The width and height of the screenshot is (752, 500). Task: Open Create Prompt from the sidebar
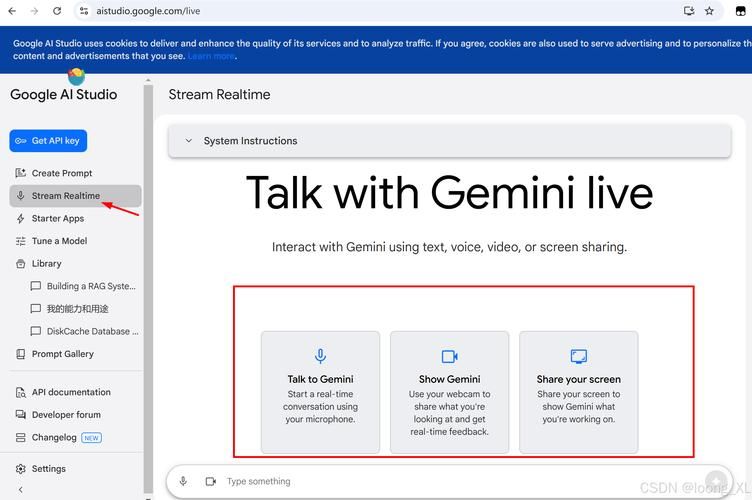[61, 173]
